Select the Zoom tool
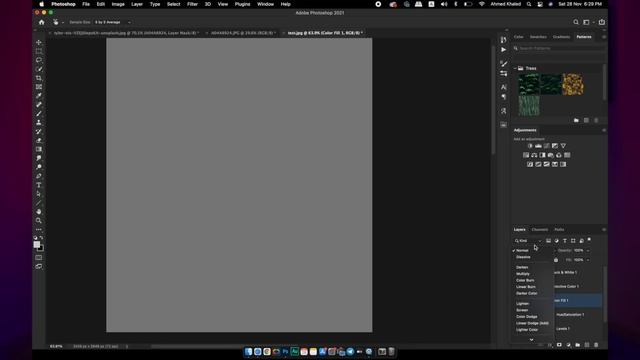The height and width of the screenshot is (360, 640). pos(39,221)
